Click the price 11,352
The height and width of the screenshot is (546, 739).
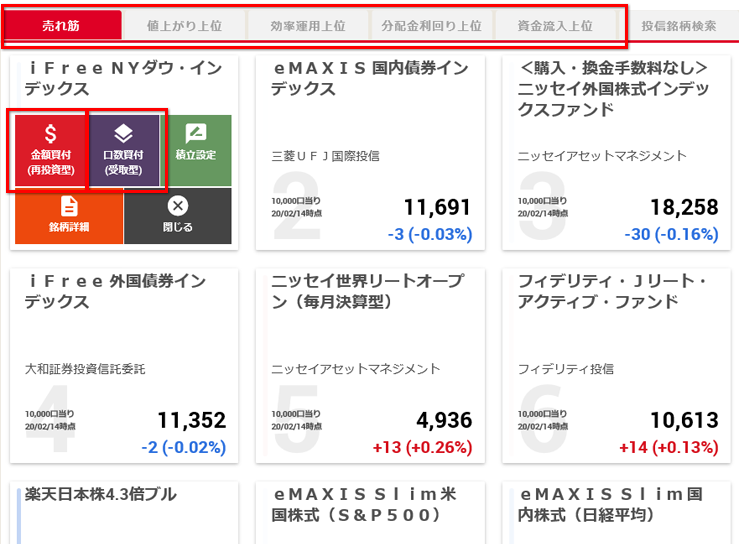click(x=191, y=420)
